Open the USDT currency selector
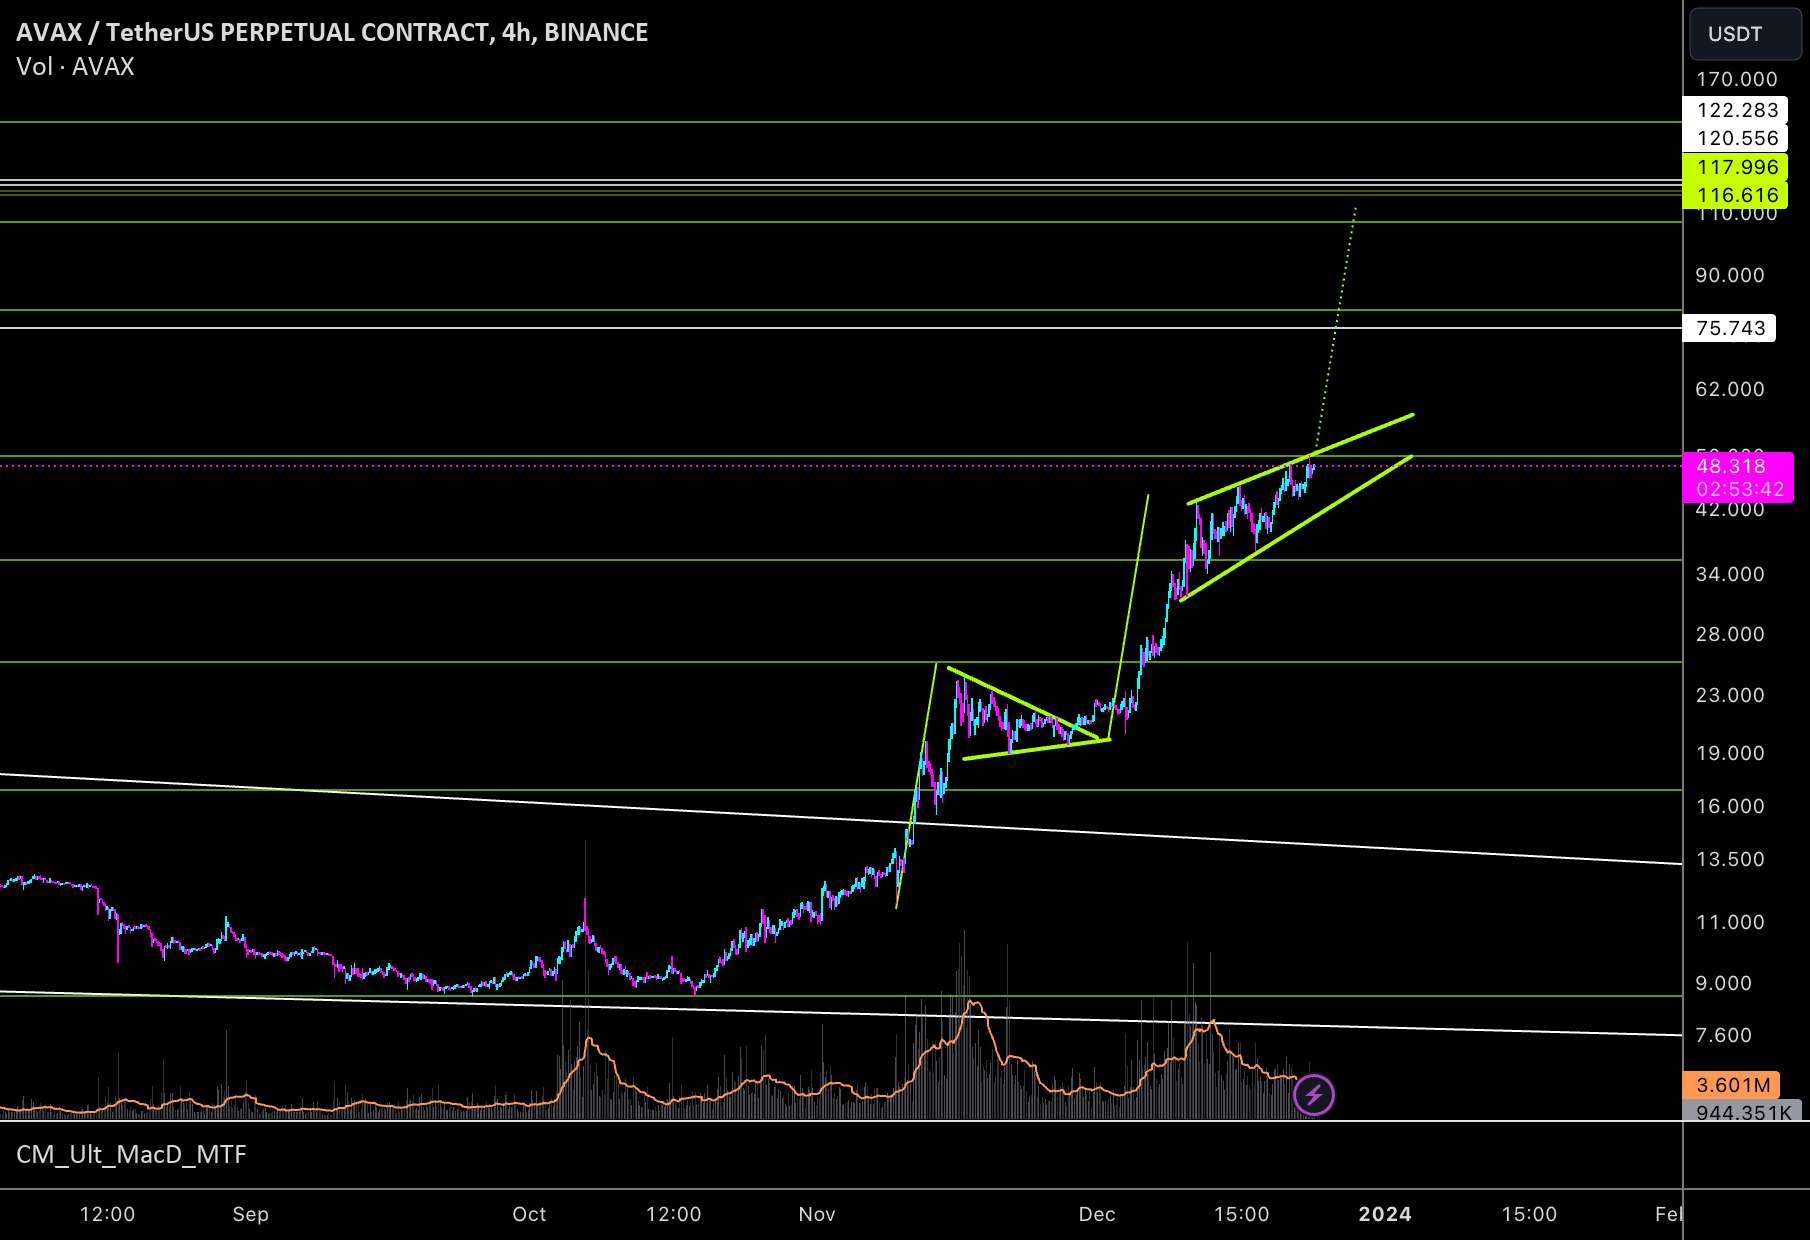This screenshot has height=1240, width=1810. pyautogui.click(x=1745, y=34)
